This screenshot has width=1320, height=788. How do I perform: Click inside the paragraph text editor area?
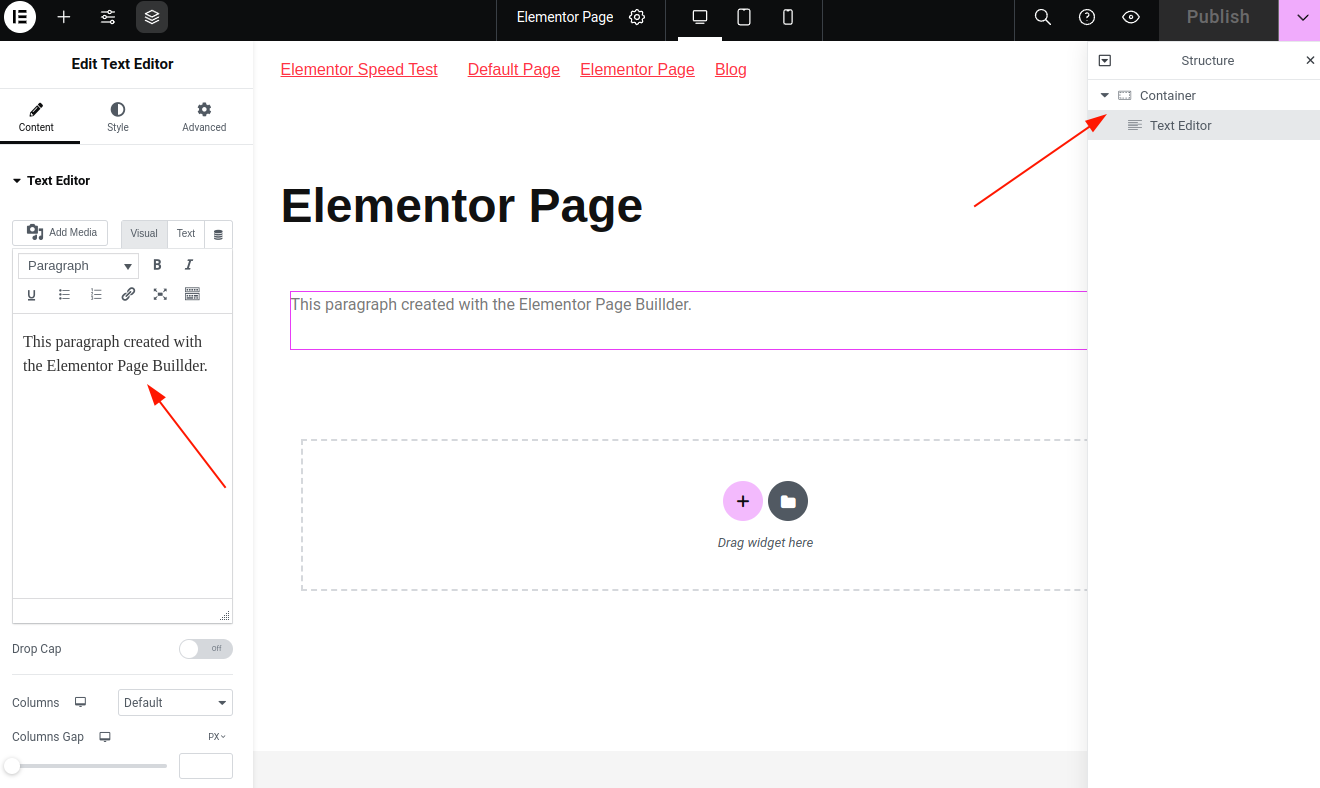(x=122, y=456)
